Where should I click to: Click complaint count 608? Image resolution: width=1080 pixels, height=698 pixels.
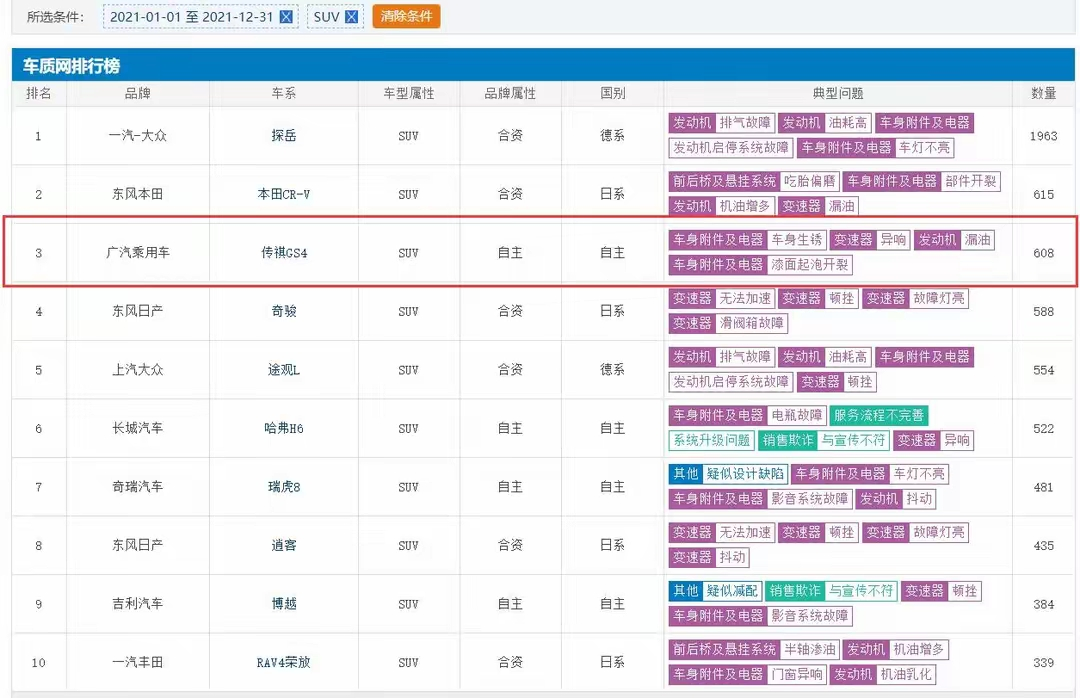1043,253
